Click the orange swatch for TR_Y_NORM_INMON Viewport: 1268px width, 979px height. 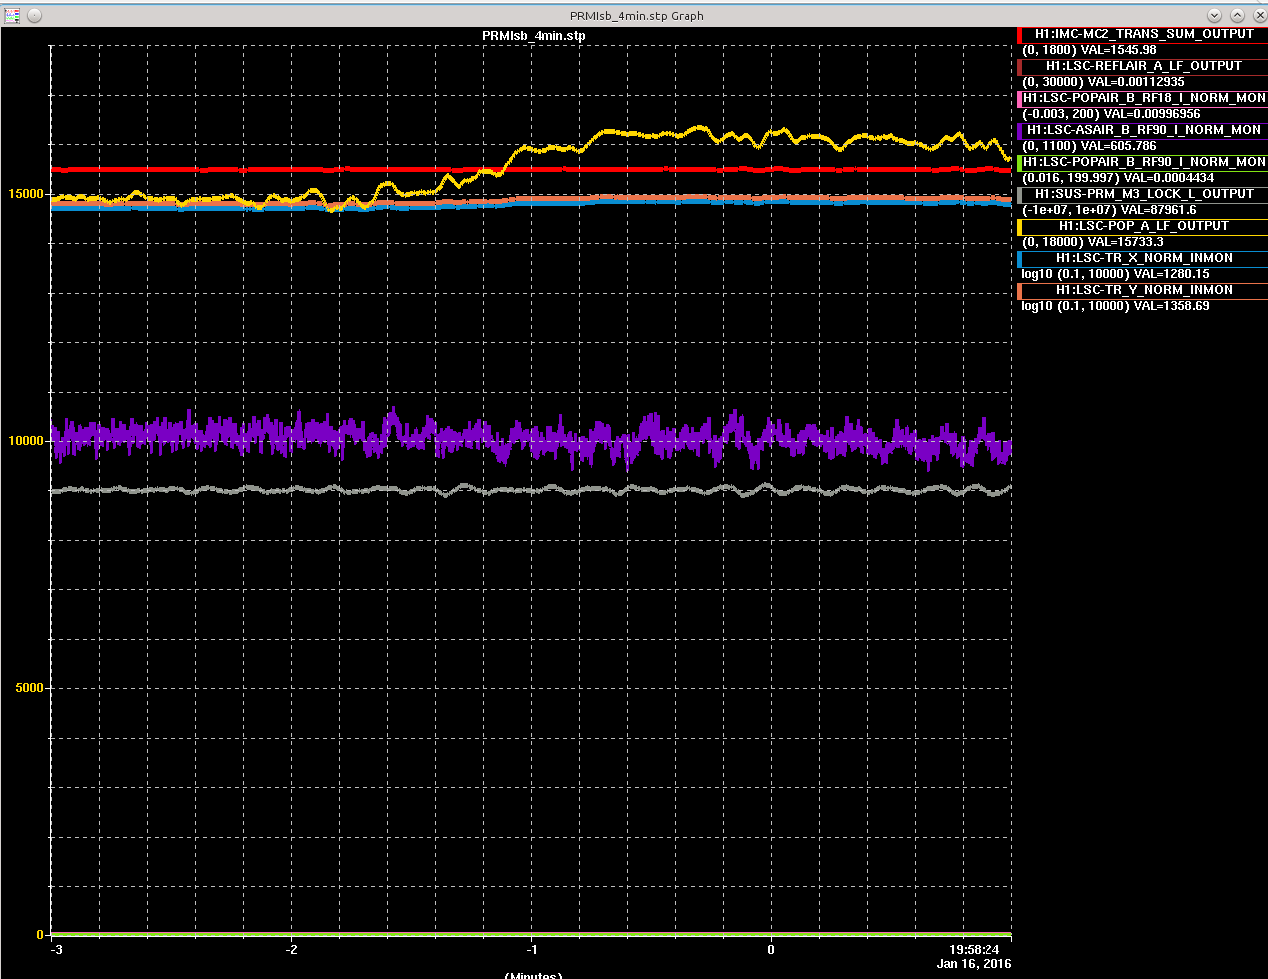pyautogui.click(x=1019, y=290)
